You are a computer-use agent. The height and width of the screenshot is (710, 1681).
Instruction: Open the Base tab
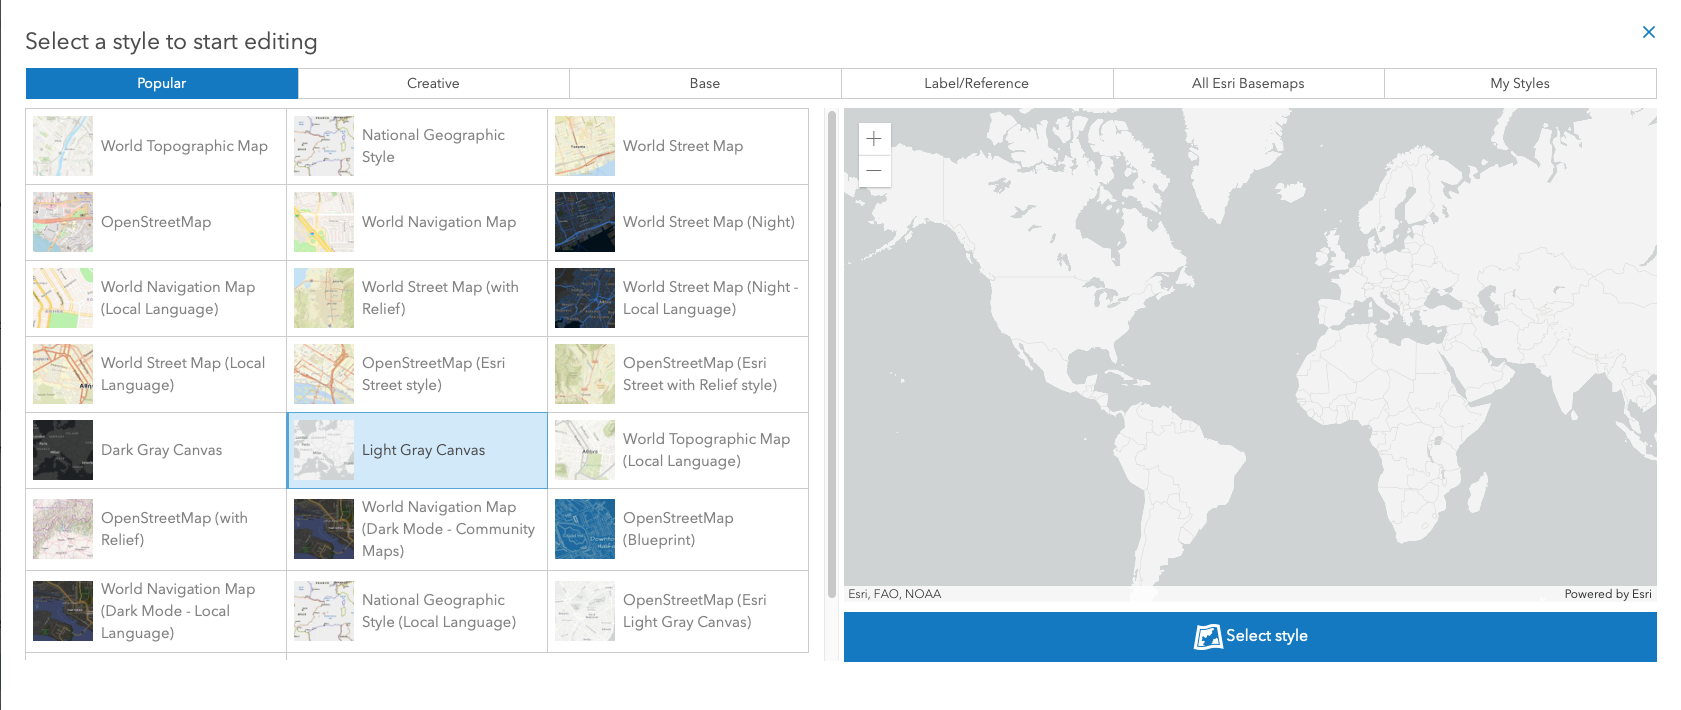(x=705, y=83)
